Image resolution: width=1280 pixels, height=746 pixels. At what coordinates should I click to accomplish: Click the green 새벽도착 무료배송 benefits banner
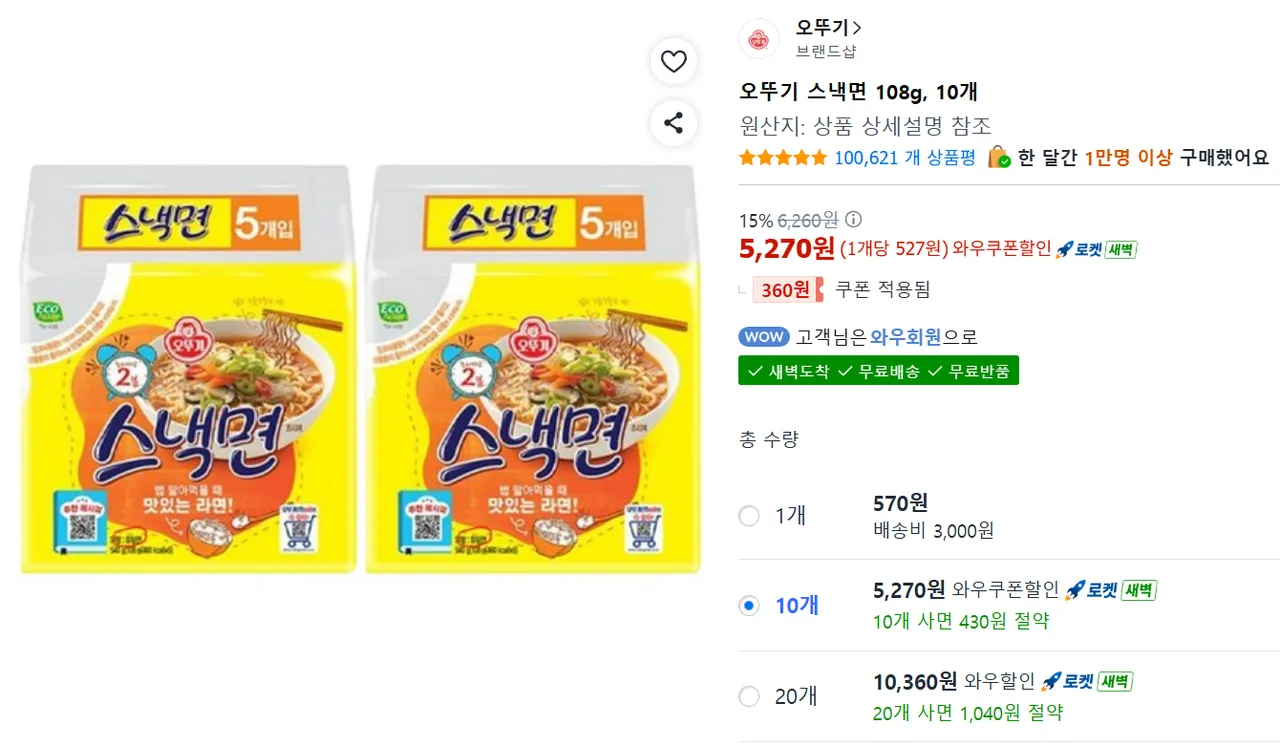click(878, 371)
